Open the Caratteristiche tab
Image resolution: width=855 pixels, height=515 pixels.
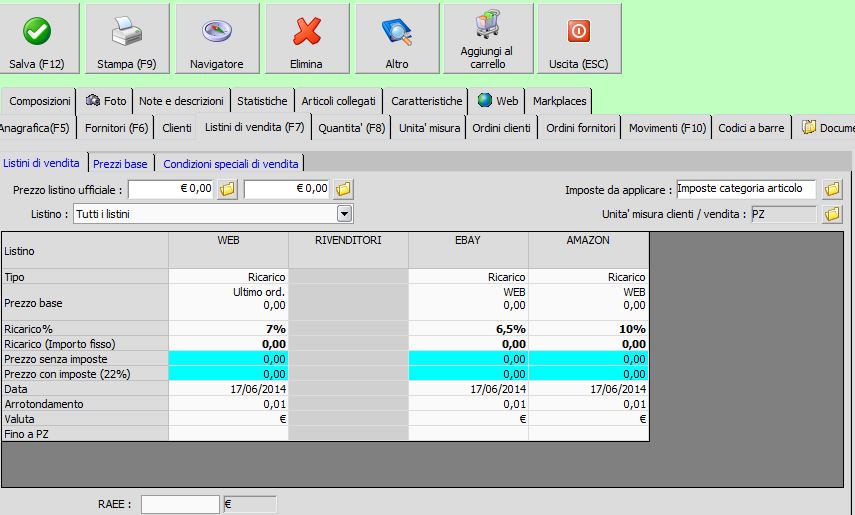click(426, 101)
